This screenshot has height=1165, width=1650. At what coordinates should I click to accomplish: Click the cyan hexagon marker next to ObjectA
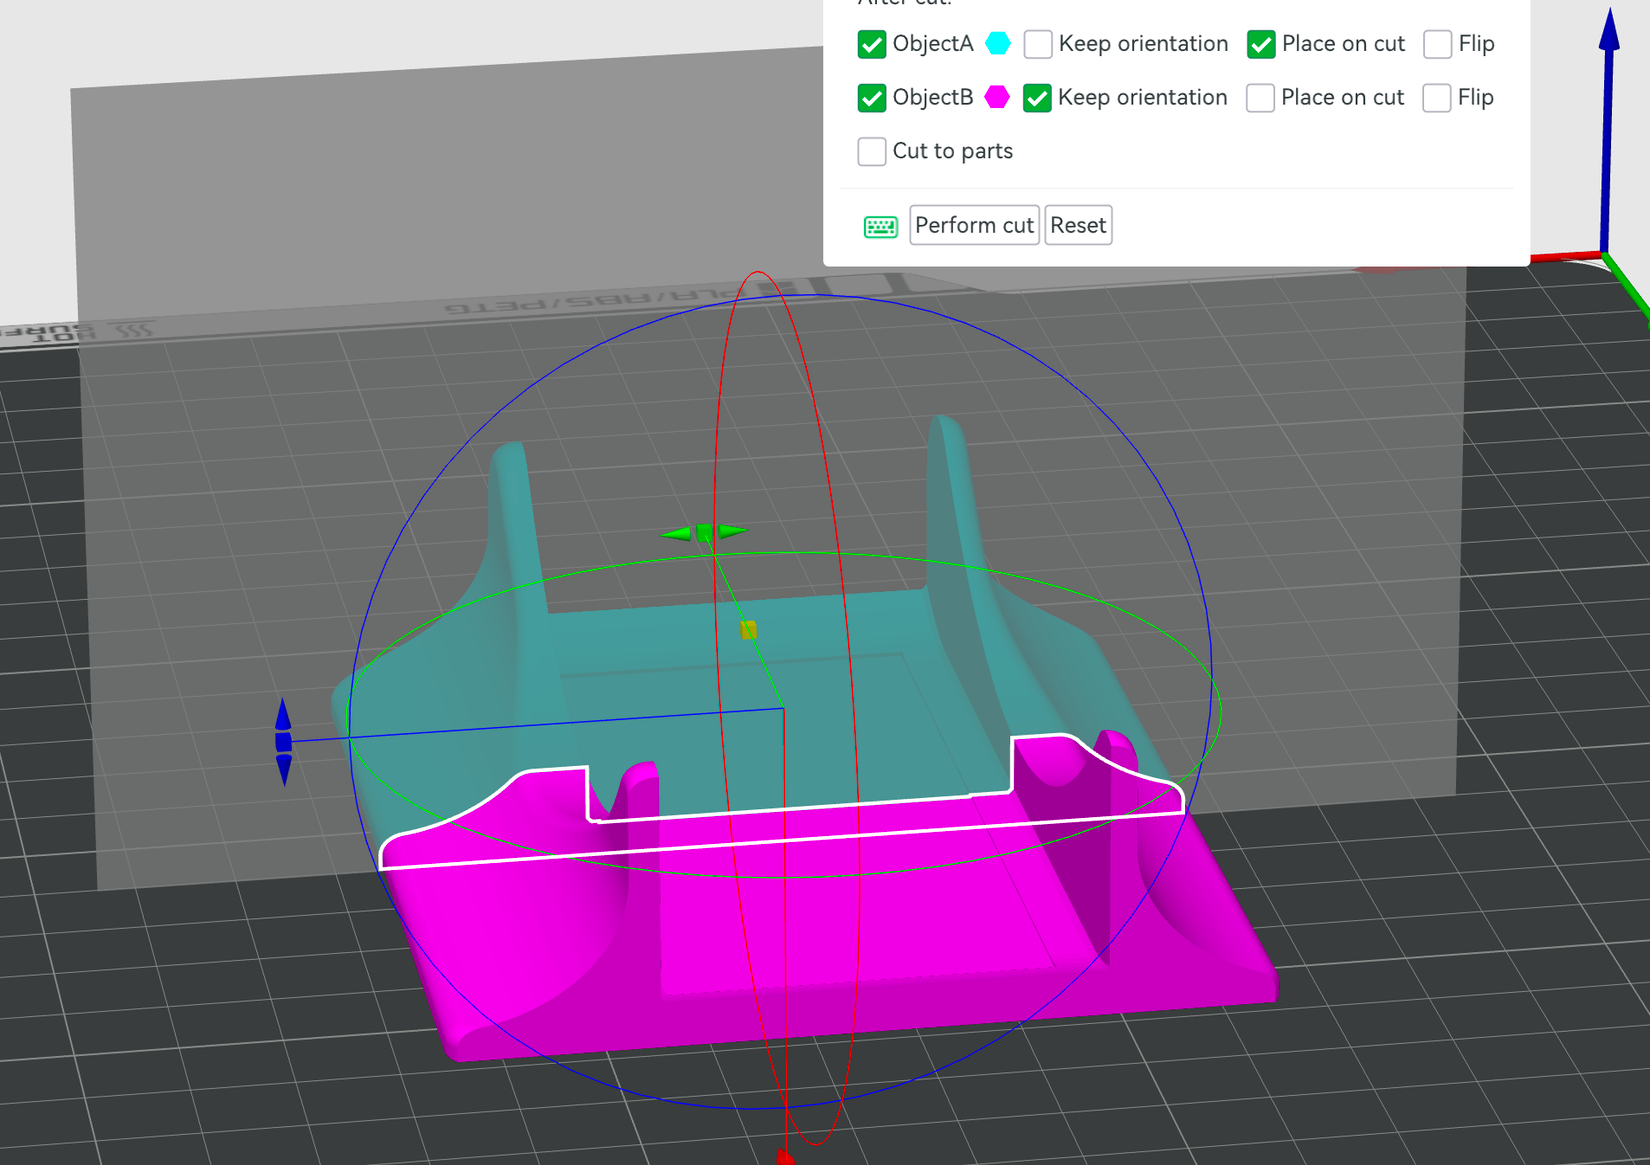pos(998,44)
